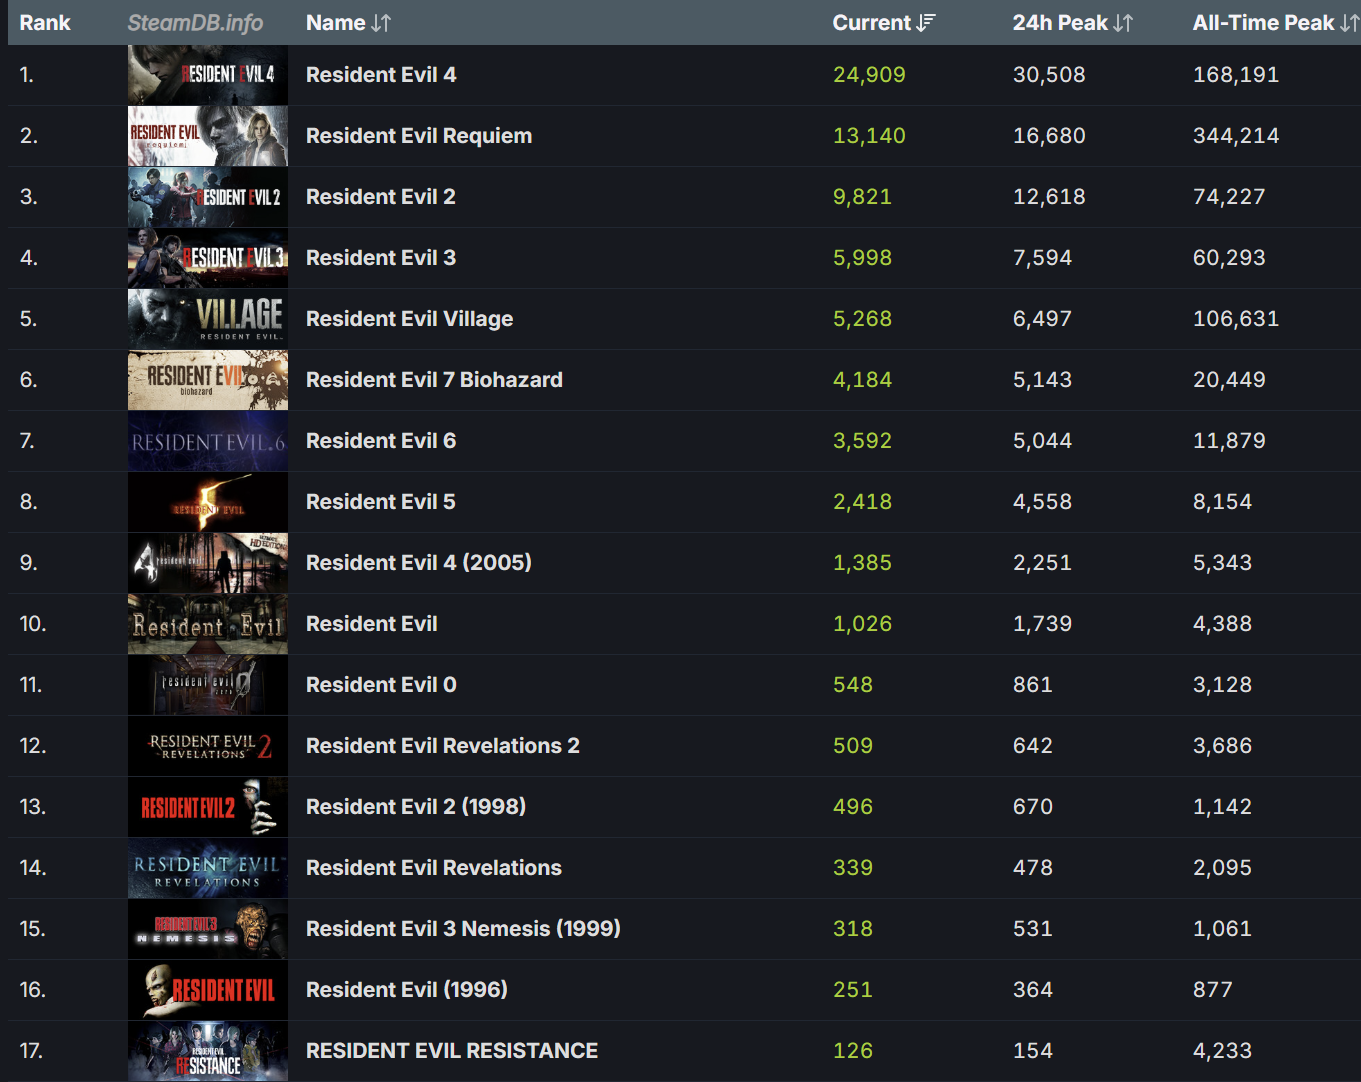Viewport: 1361px width, 1082px height.
Task: Click the Current column header
Action: point(872,23)
